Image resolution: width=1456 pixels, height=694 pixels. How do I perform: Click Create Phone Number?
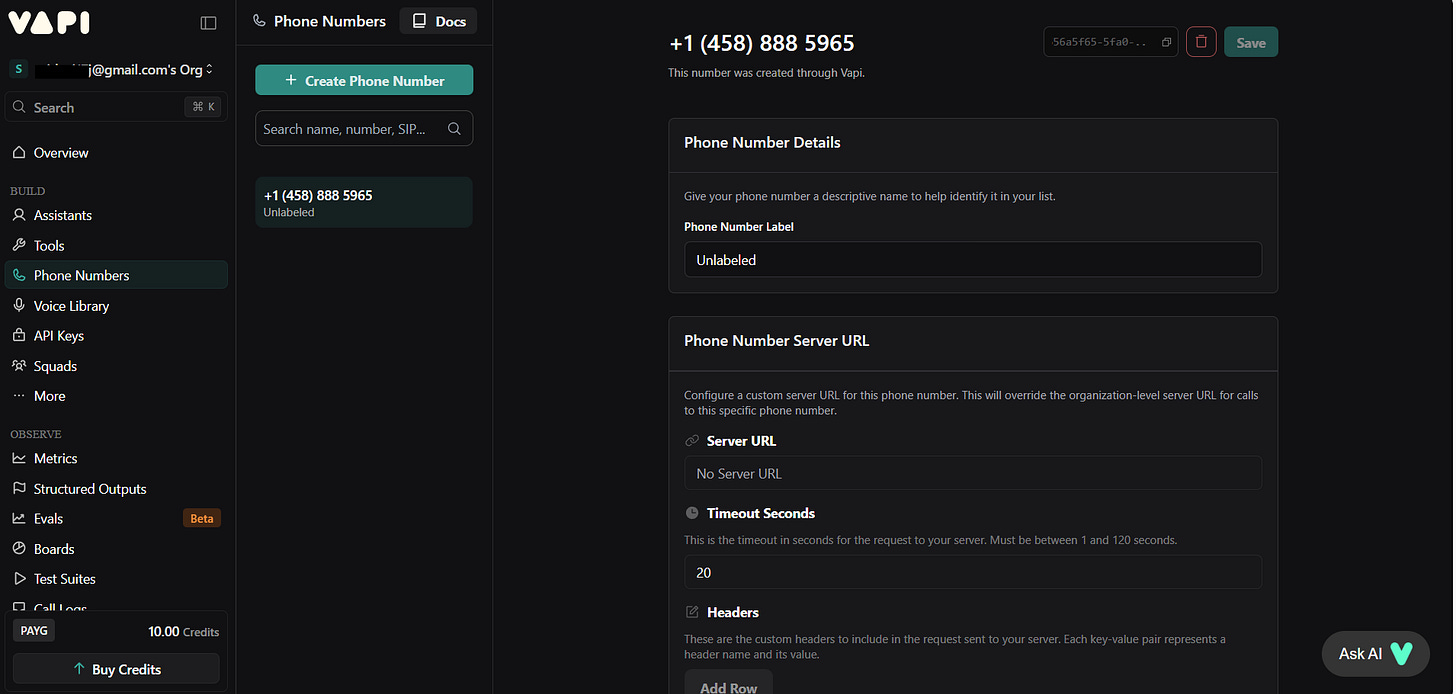click(x=364, y=80)
